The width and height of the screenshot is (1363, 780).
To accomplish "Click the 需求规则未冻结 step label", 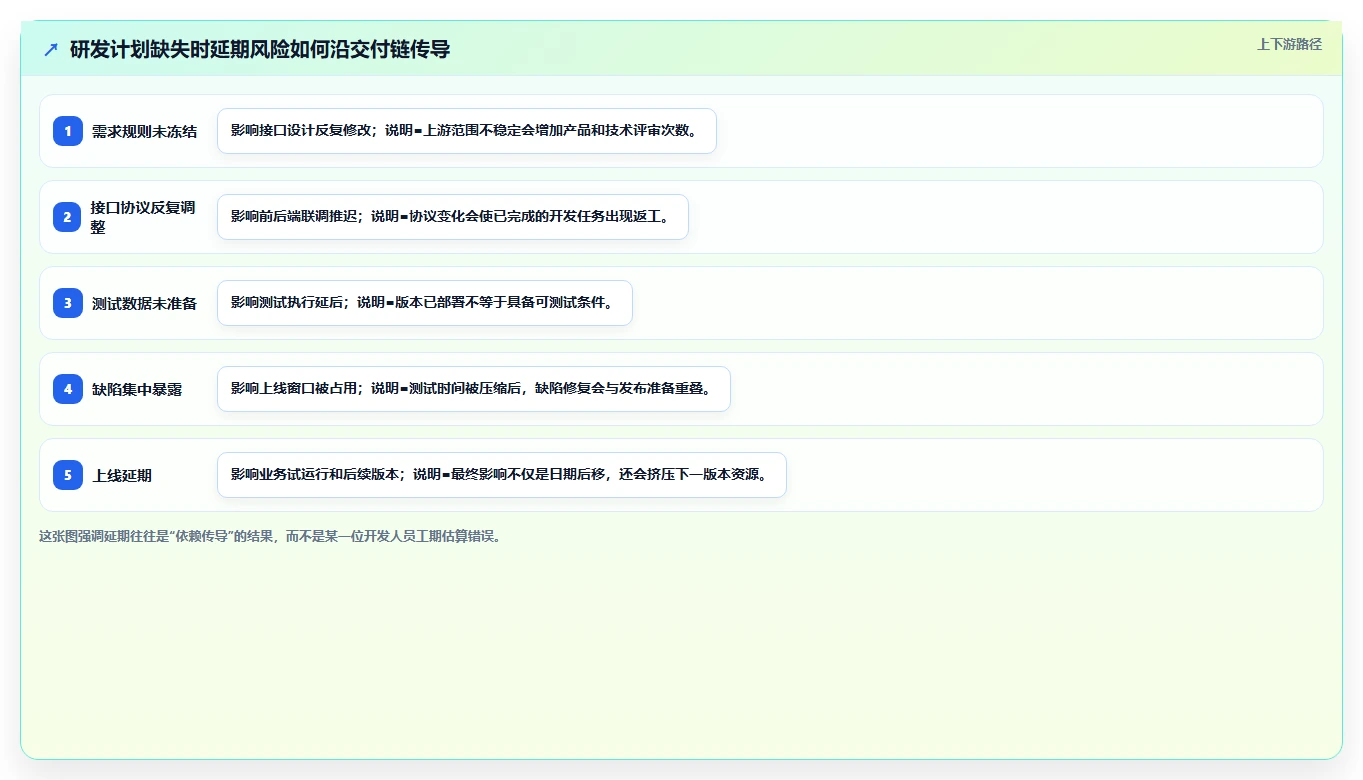I will pyautogui.click(x=144, y=131).
